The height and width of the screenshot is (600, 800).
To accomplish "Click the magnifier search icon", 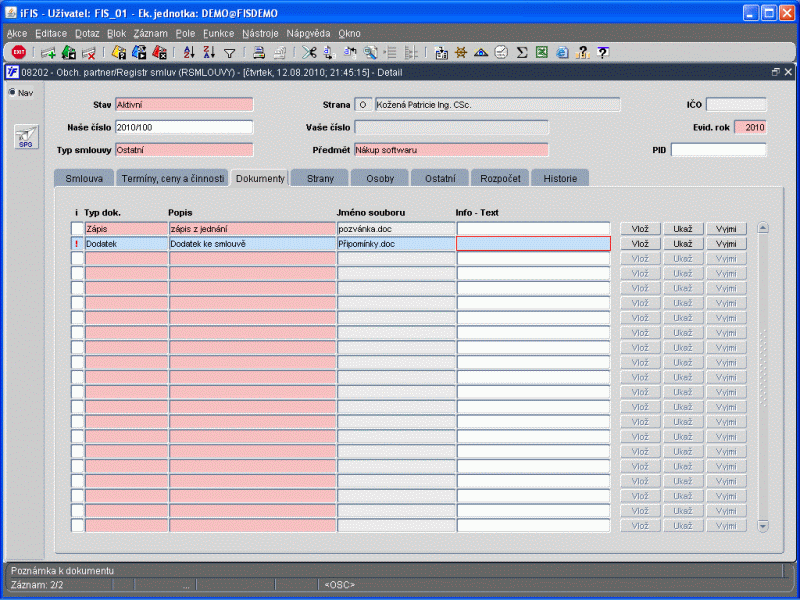I will (370, 52).
